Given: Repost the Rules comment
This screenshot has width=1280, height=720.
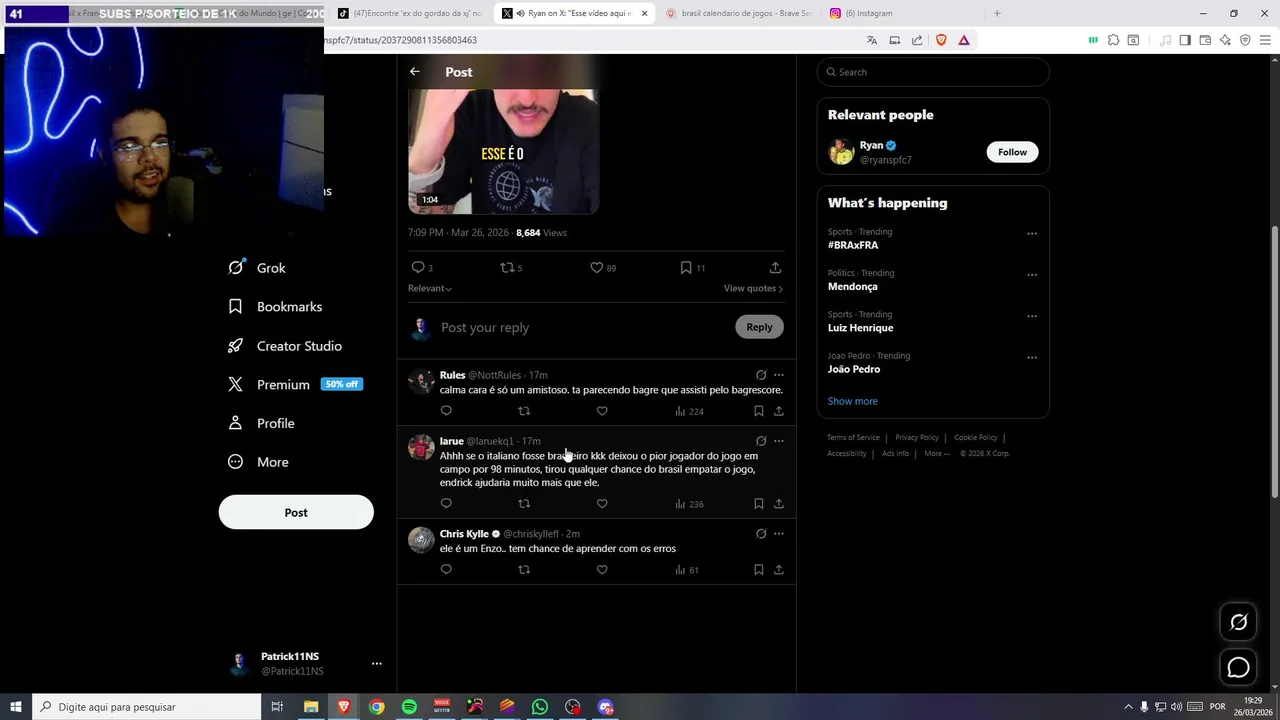Looking at the screenshot, I should tap(524, 411).
